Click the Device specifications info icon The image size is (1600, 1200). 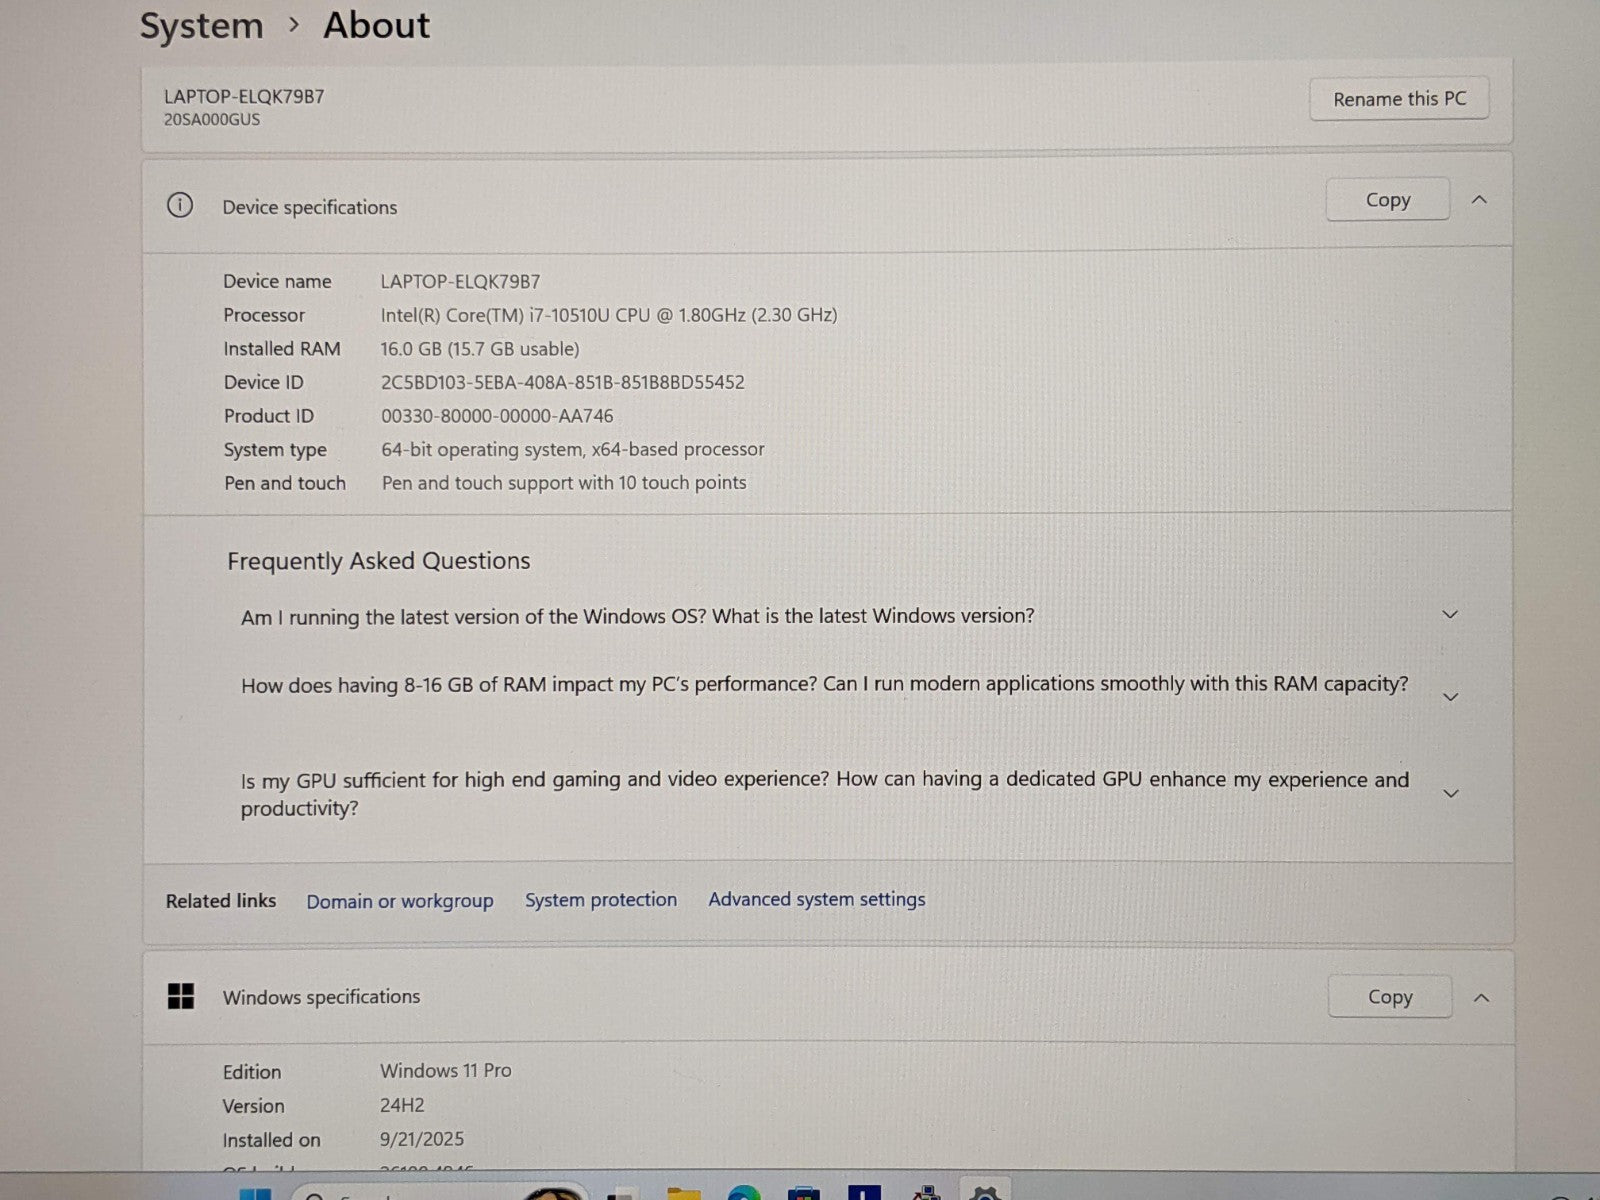click(x=180, y=206)
